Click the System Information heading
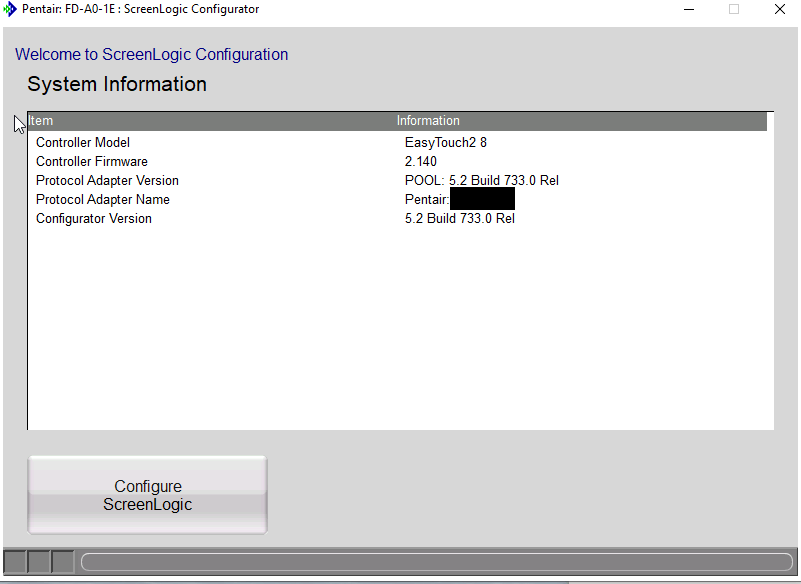Image resolution: width=801 pixels, height=584 pixels. click(117, 84)
